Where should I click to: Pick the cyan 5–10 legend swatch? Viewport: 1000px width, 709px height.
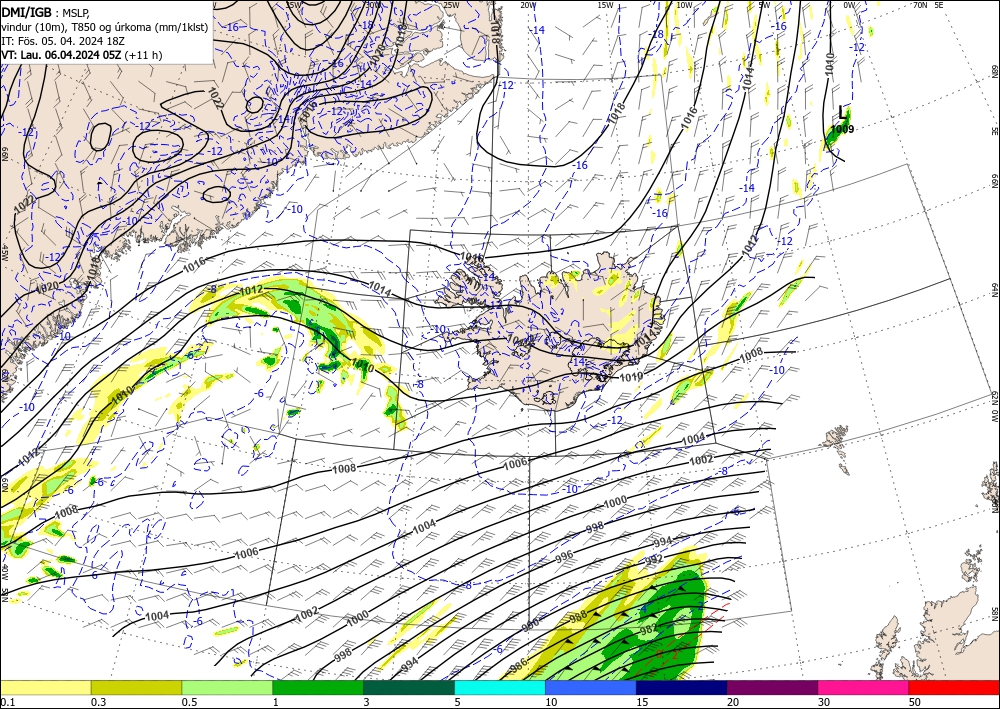(x=499, y=687)
